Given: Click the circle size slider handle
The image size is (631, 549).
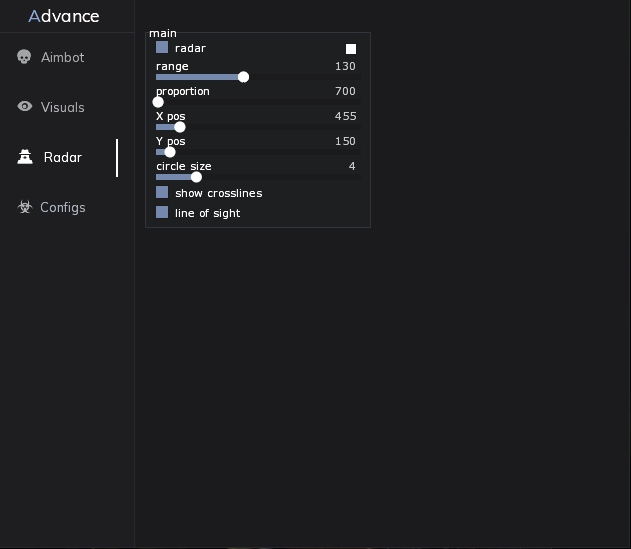Looking at the screenshot, I should [196, 177].
